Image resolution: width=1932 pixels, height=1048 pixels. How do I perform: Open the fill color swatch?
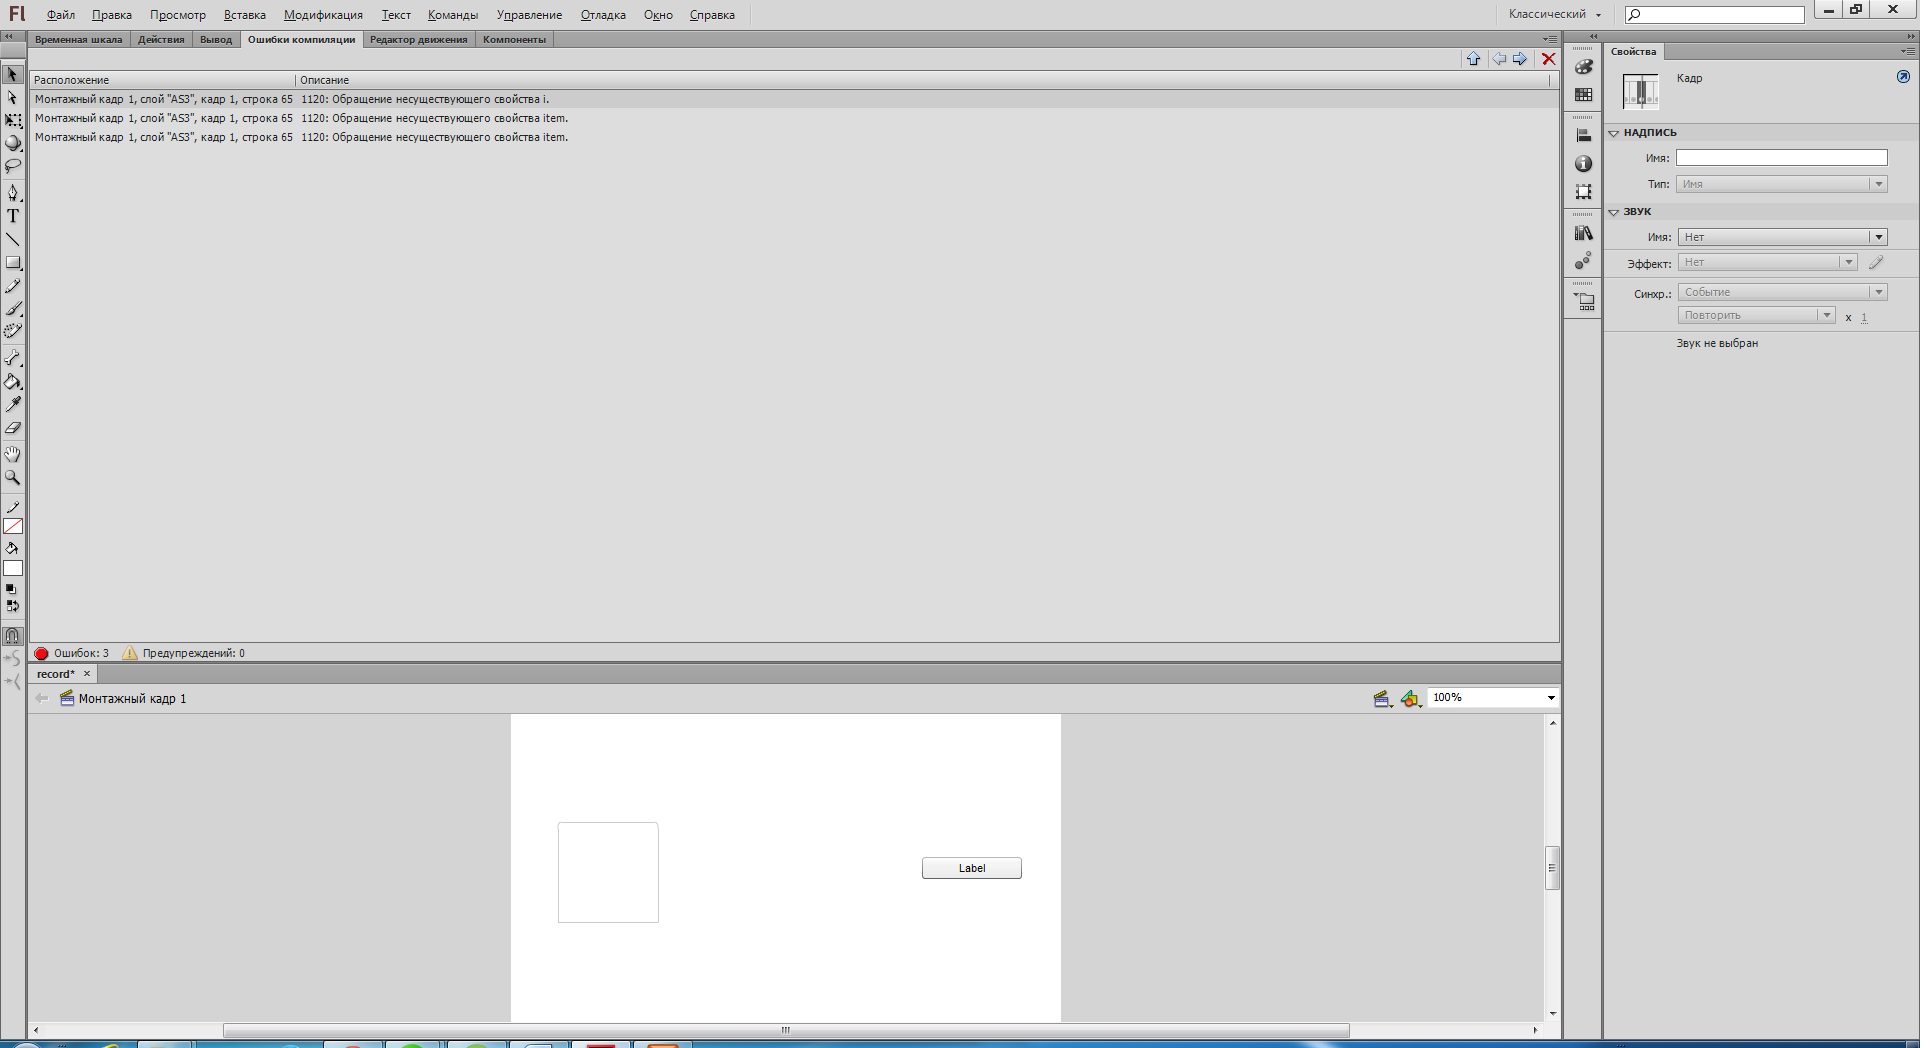pyautogui.click(x=13, y=569)
